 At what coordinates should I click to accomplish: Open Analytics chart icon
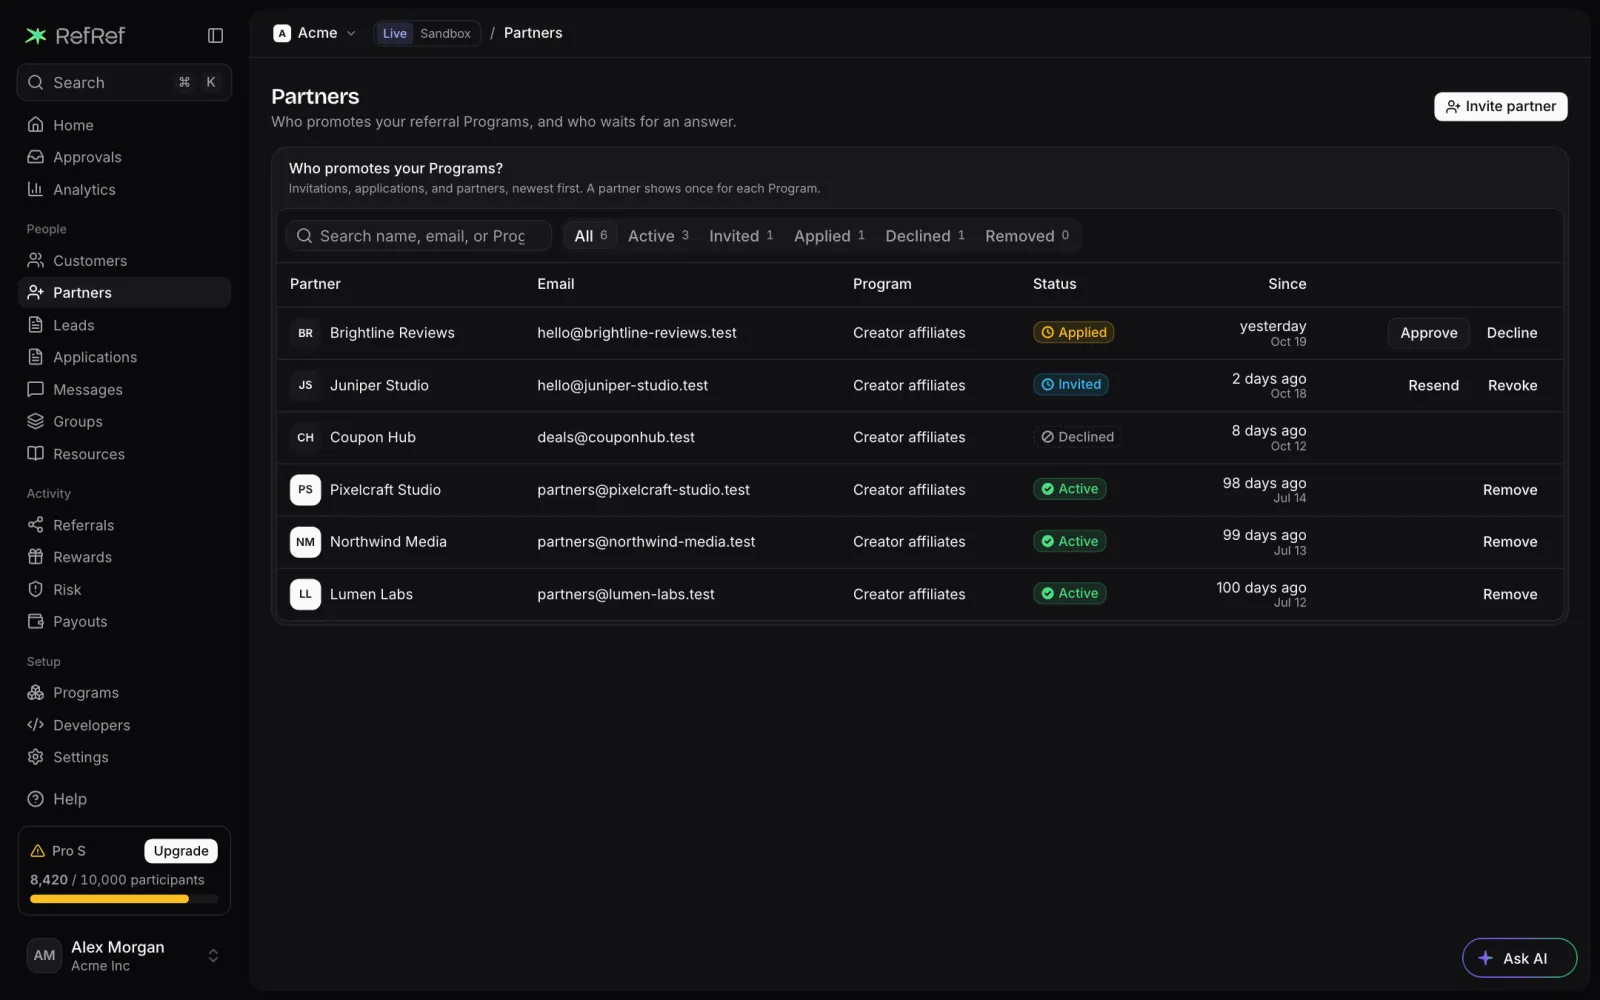click(36, 189)
